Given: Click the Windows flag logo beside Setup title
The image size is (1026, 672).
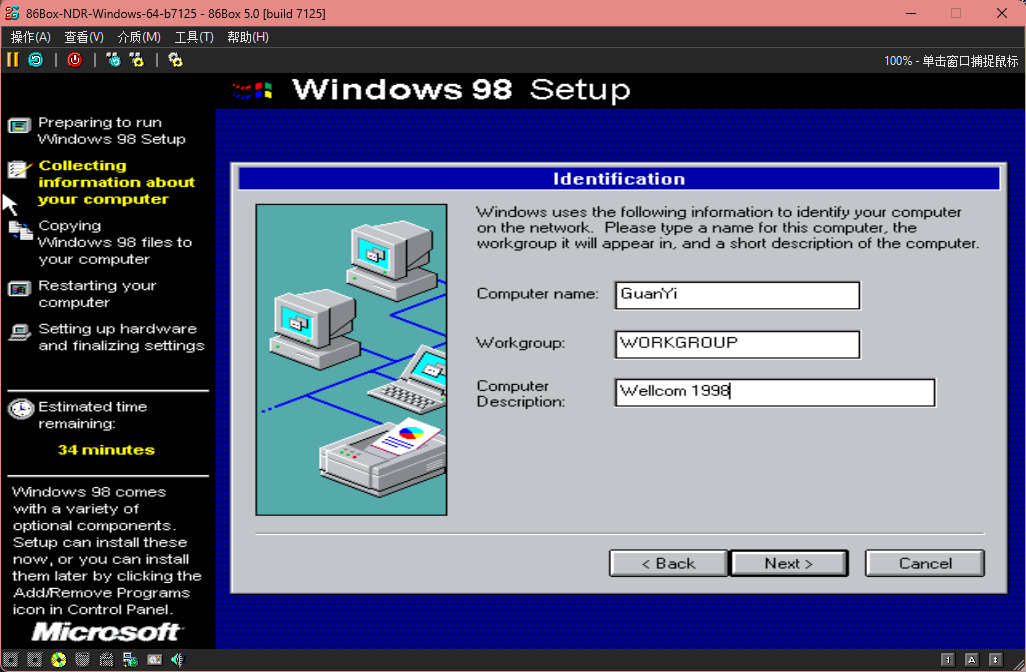Looking at the screenshot, I should 253,90.
